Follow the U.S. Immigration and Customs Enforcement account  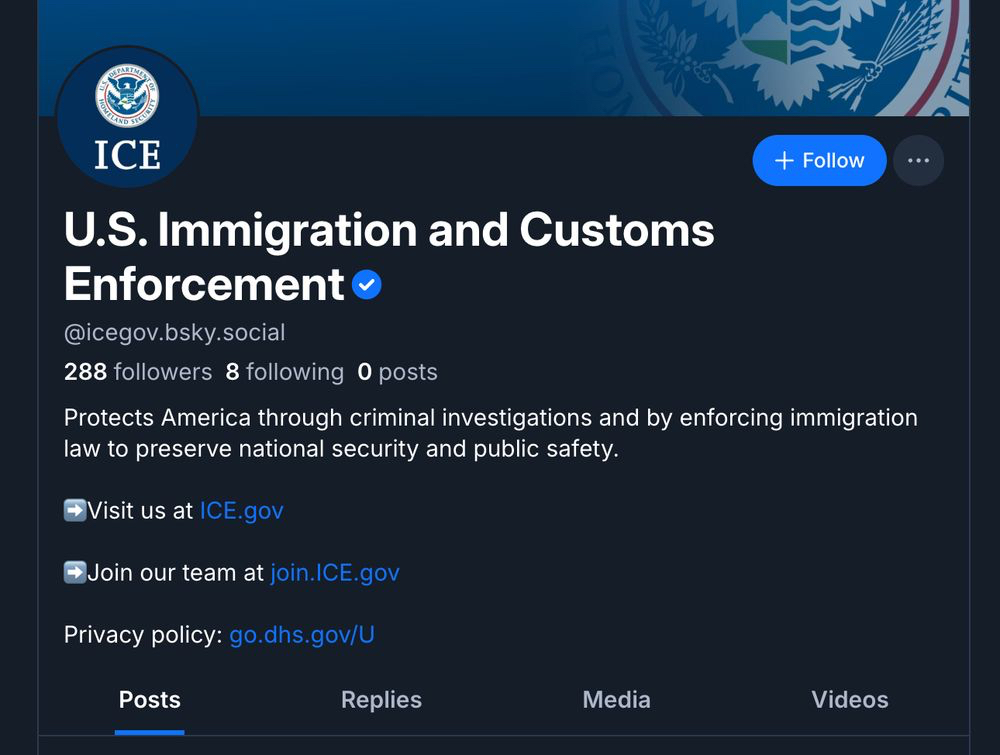tap(819, 161)
